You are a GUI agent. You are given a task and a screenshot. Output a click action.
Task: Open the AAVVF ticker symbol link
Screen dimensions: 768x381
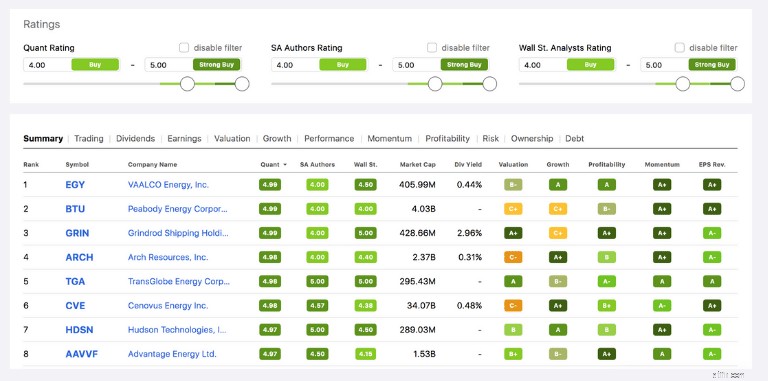pyautogui.click(x=82, y=354)
